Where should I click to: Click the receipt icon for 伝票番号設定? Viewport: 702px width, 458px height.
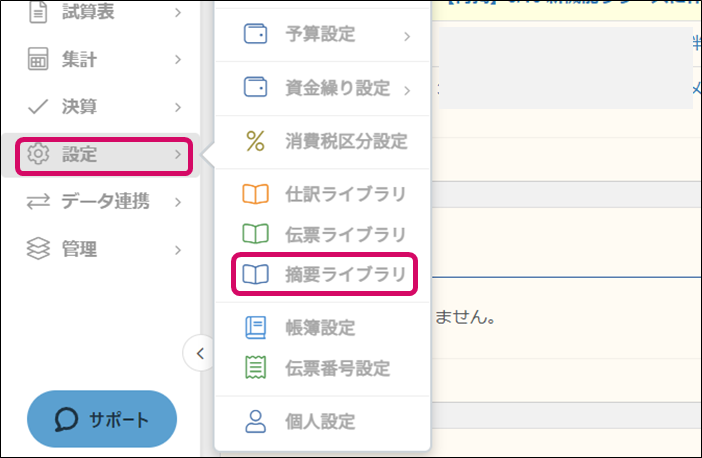256,368
